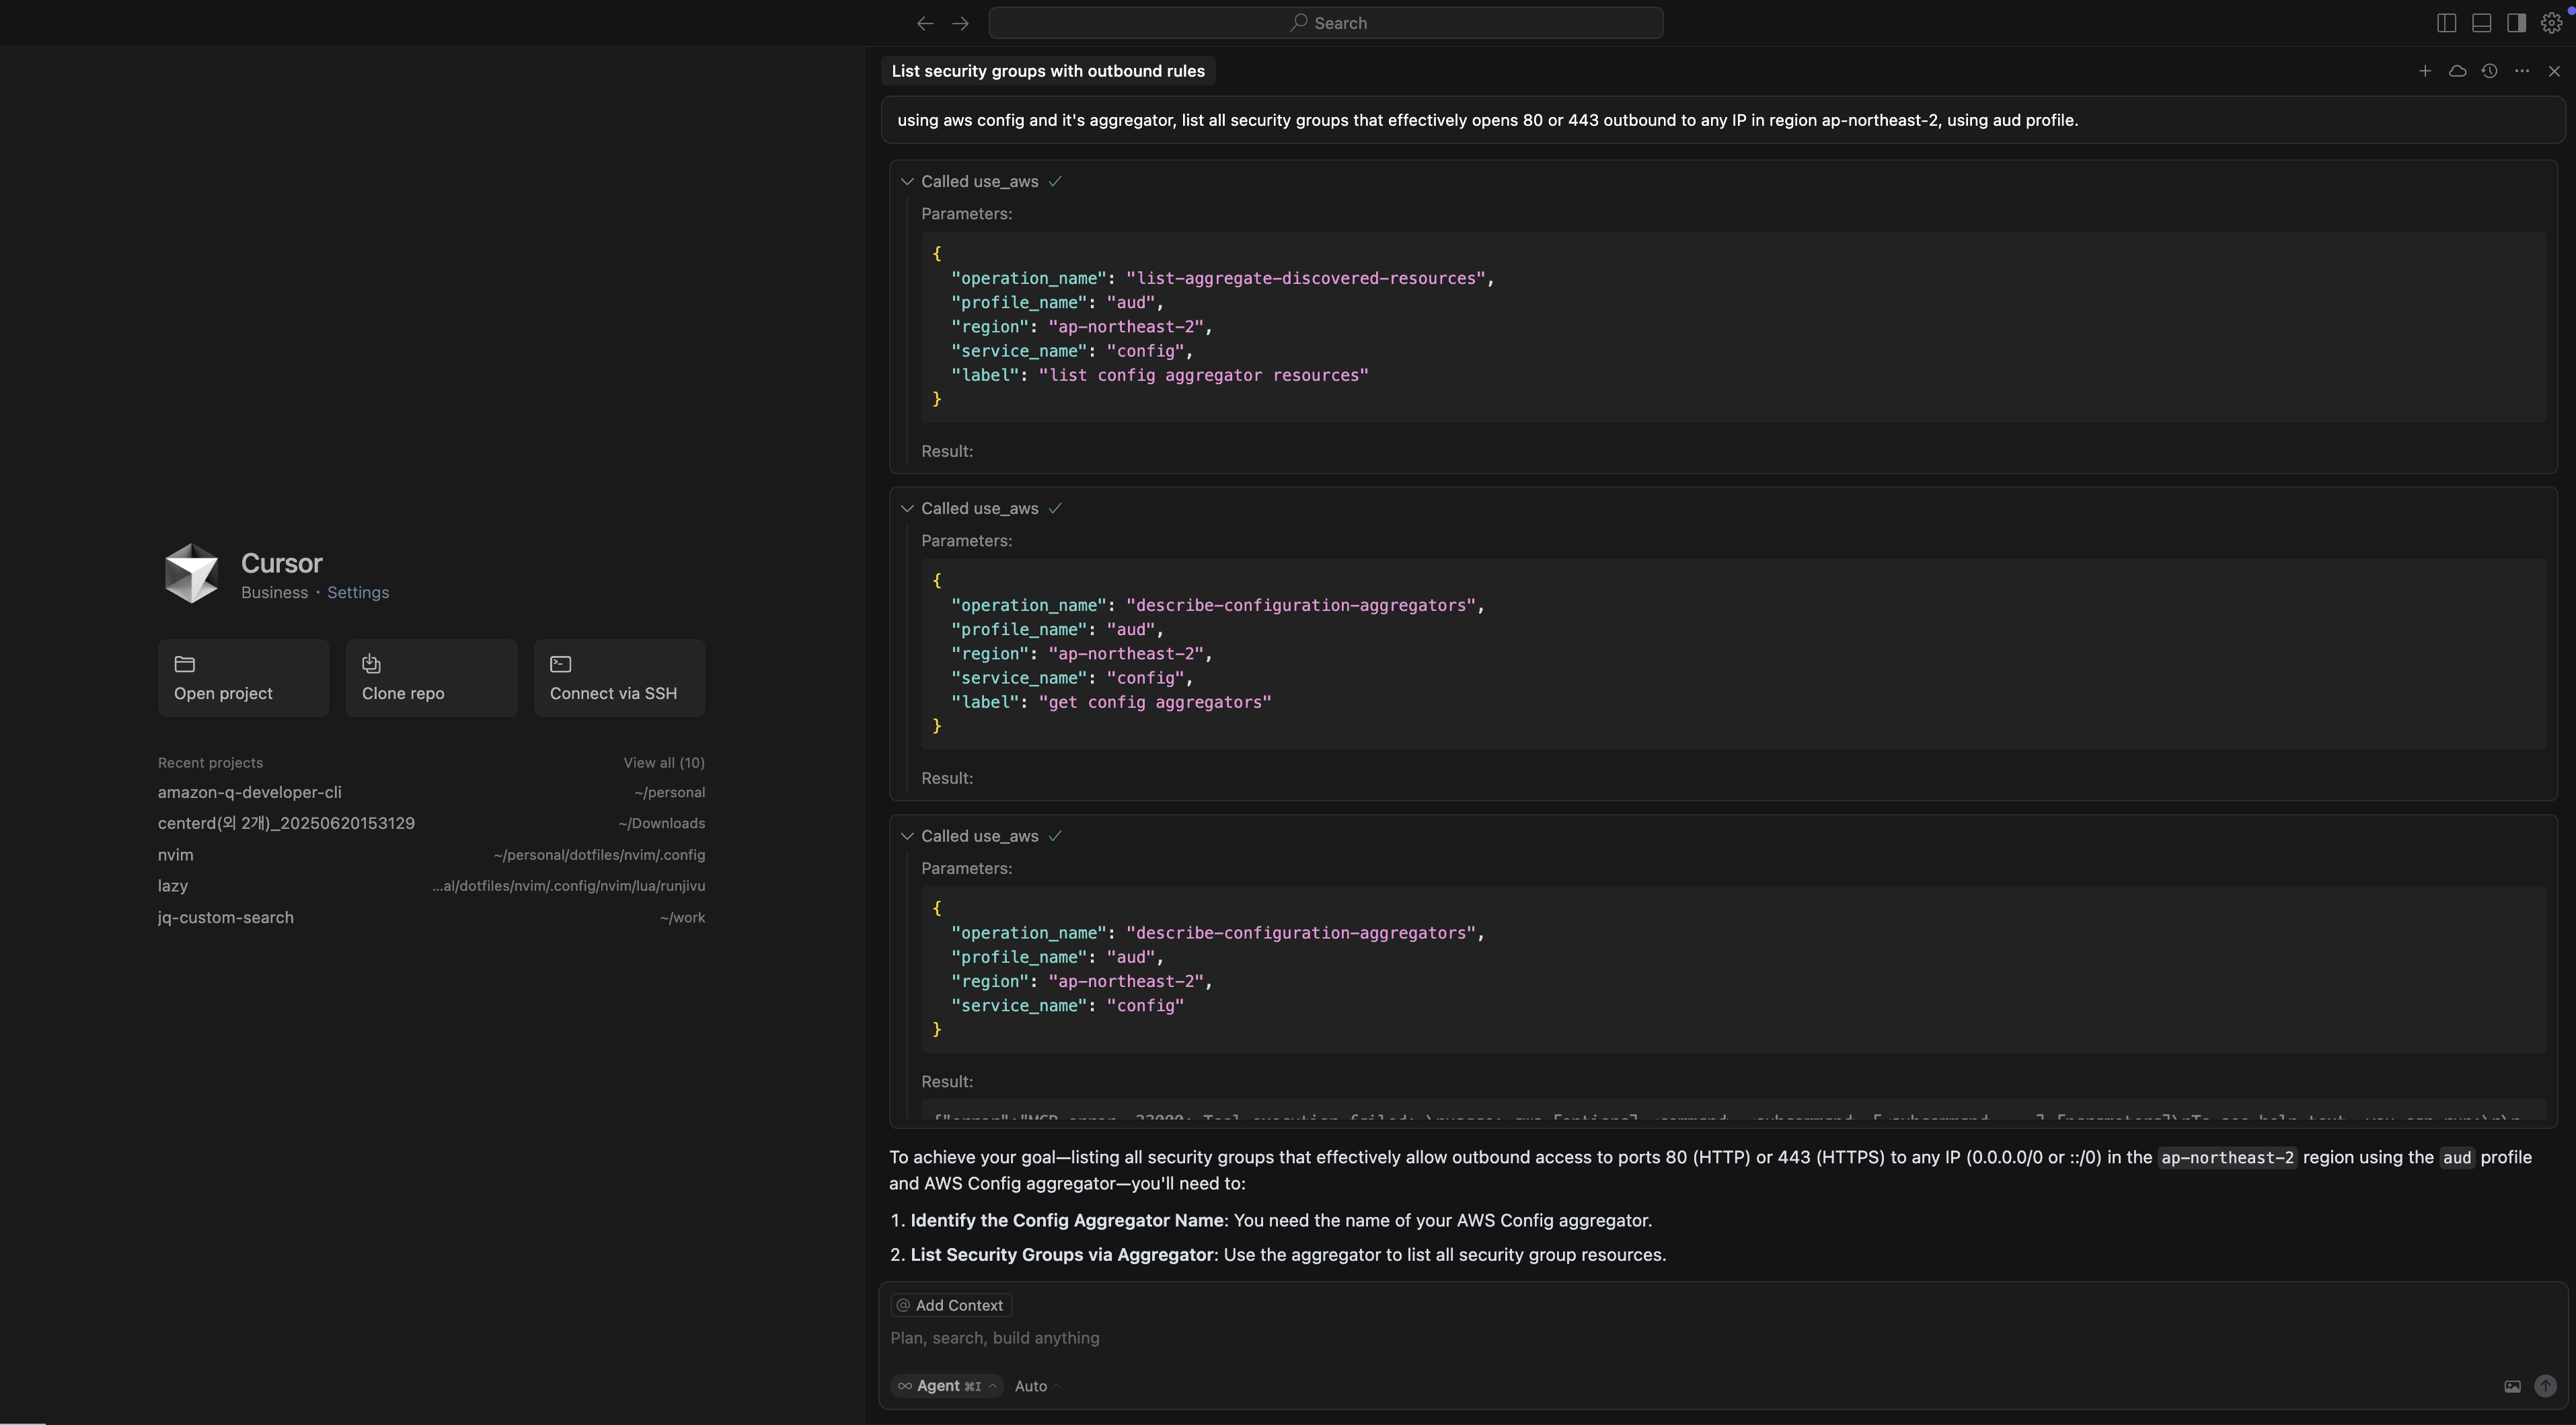This screenshot has height=1425, width=2576.
Task: Go forward with right arrow
Action: 960,23
